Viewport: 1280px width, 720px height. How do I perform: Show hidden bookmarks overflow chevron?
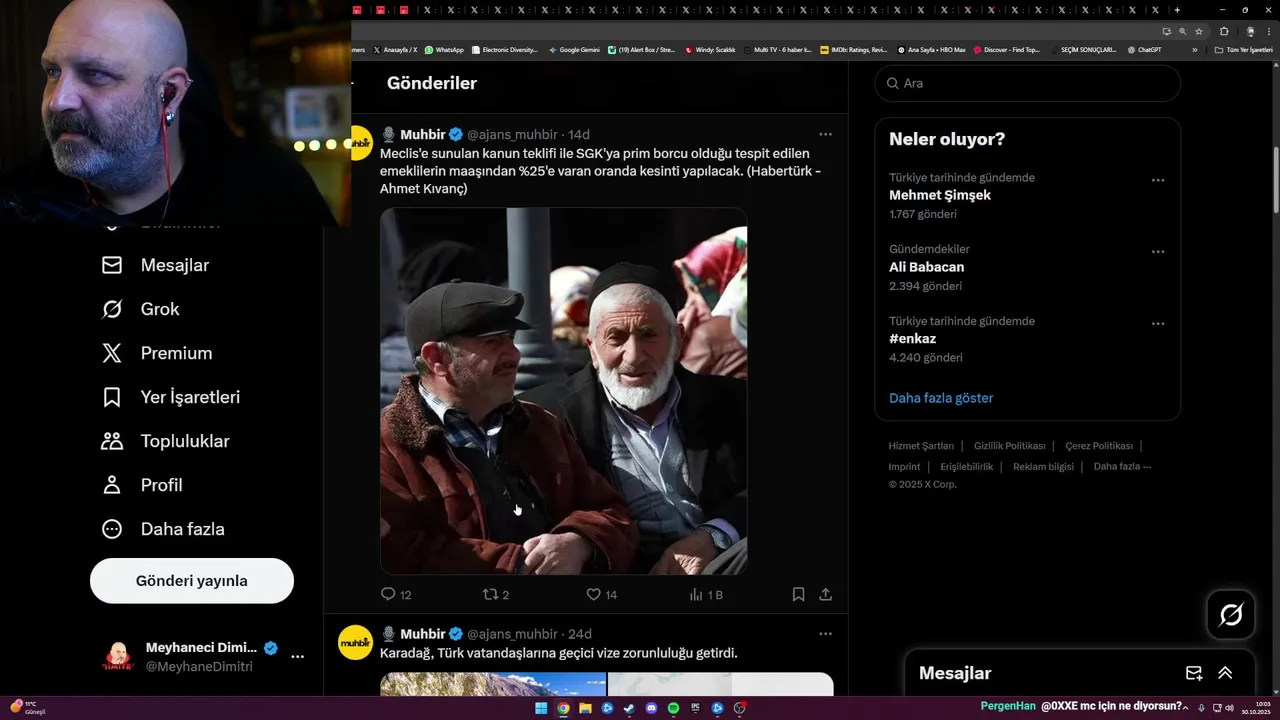coord(1194,50)
